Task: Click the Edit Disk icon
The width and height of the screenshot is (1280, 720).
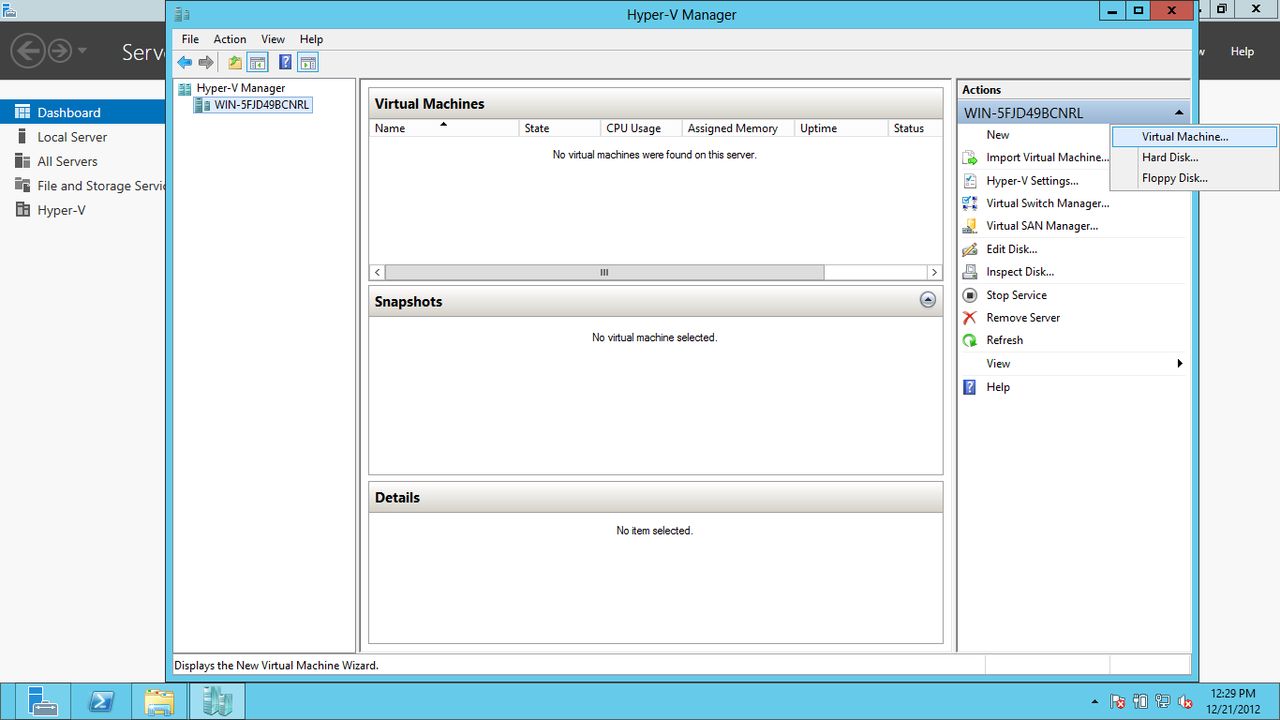Action: 969,249
